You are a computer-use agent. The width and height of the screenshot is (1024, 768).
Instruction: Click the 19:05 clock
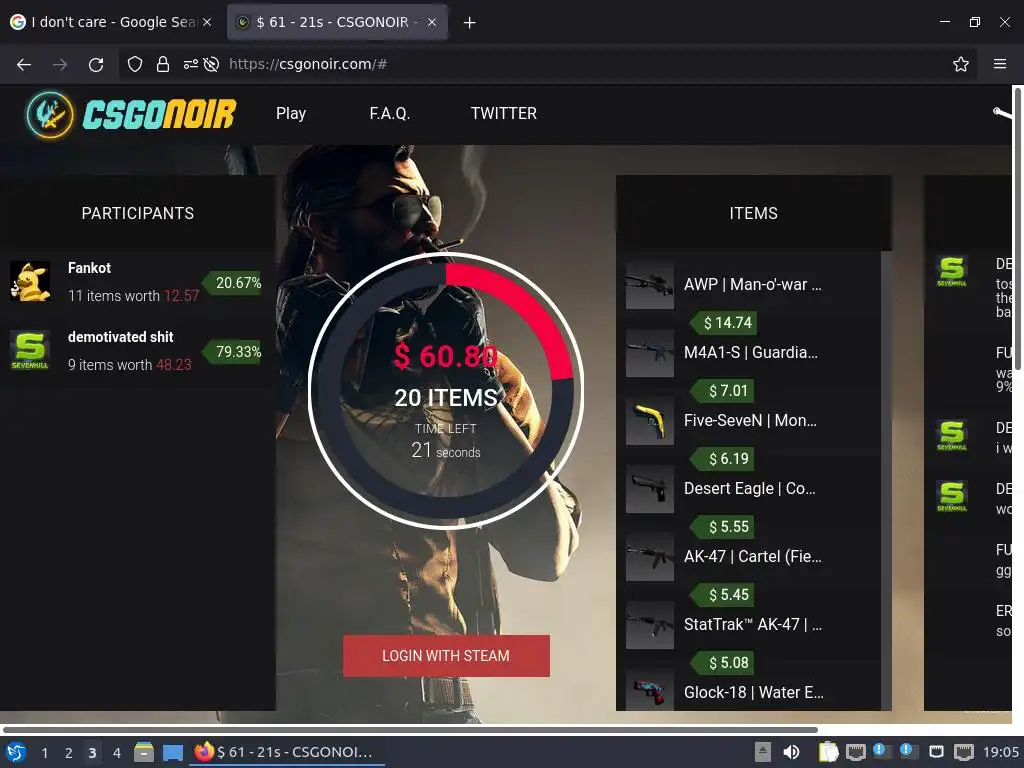tap(1000, 752)
